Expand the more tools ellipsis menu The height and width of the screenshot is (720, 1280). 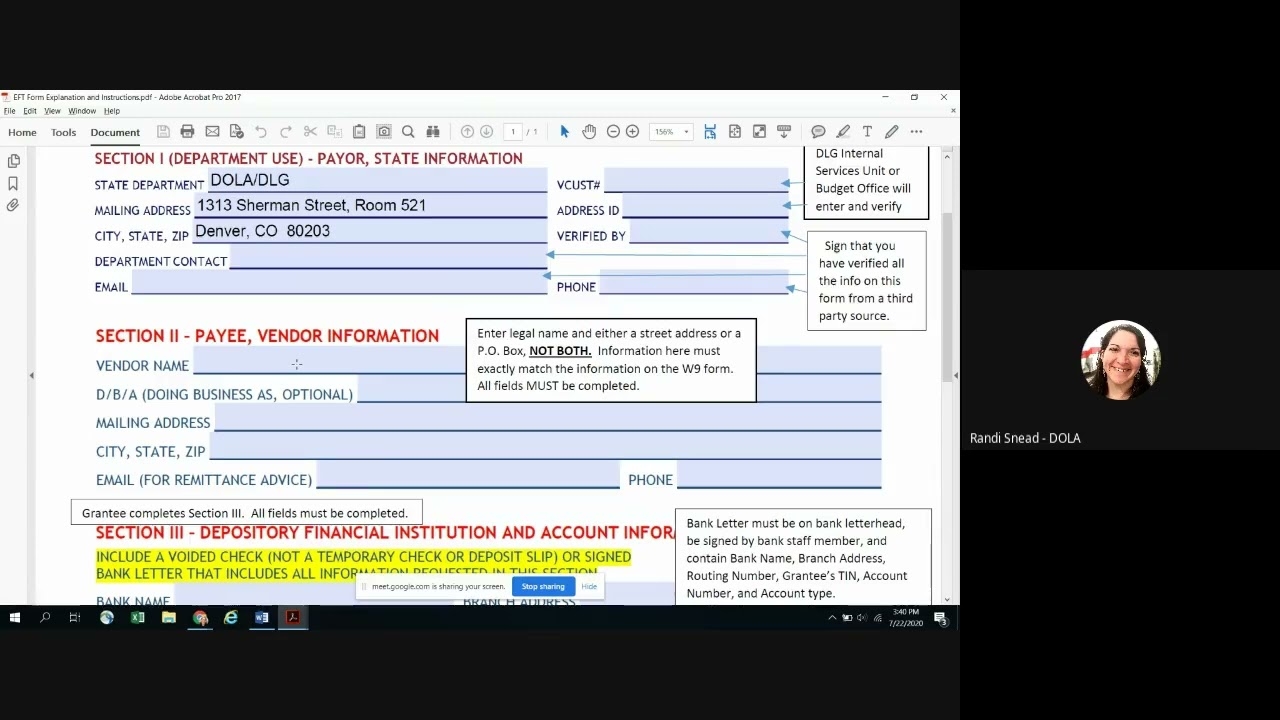tap(916, 132)
